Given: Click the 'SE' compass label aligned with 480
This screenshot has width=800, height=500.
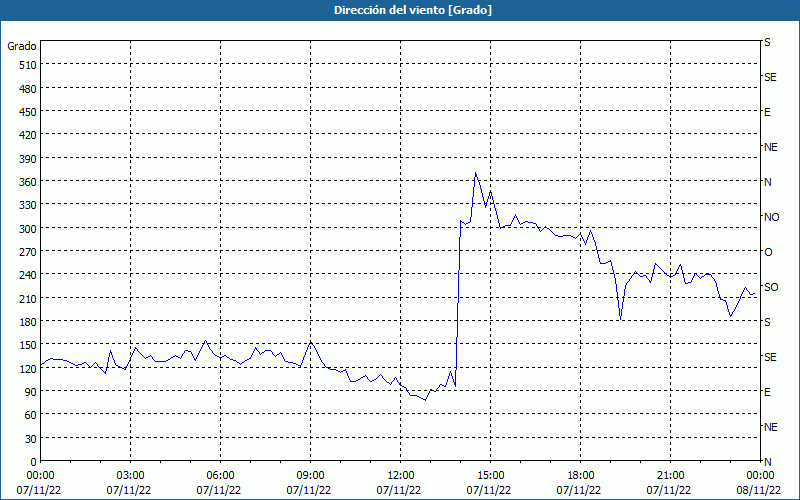Looking at the screenshot, I should [770, 77].
